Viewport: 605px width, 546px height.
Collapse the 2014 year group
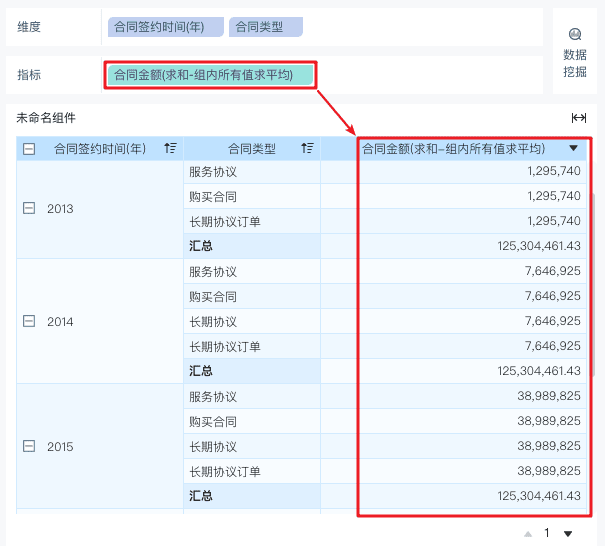coord(29,321)
